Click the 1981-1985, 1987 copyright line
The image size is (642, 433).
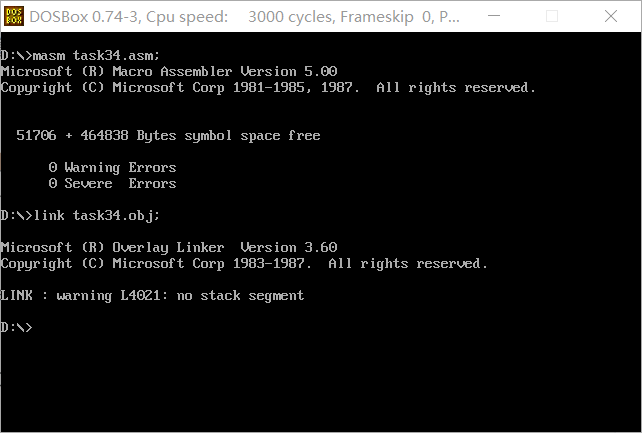point(268,88)
